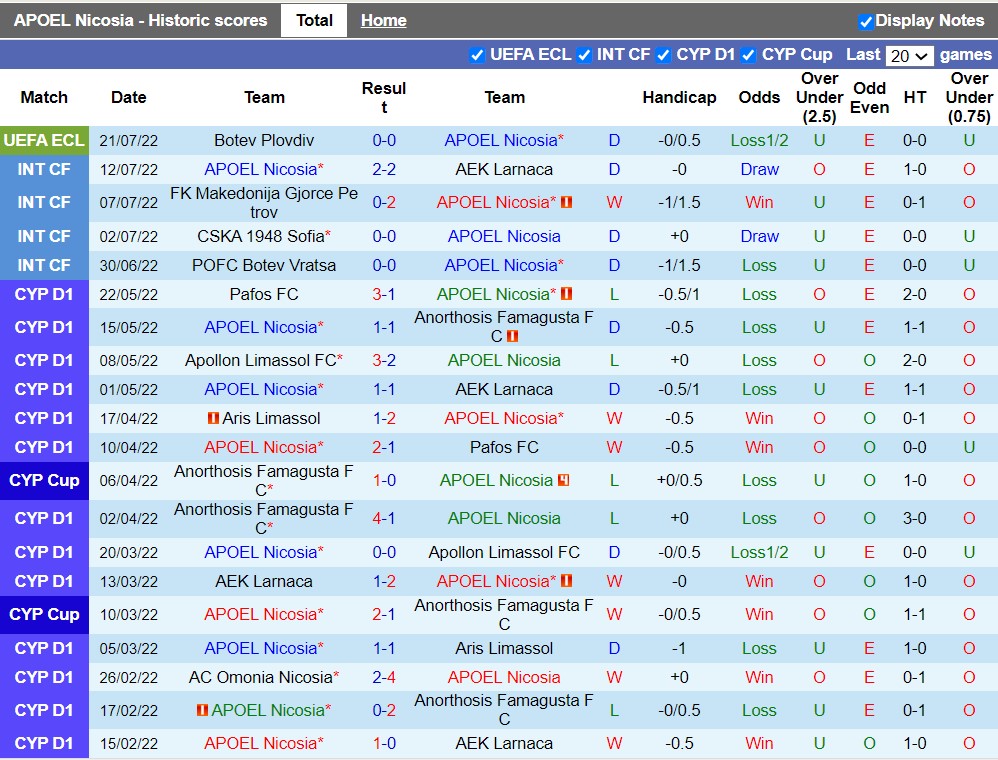
Task: Click red card icon in 15/05/22 match row
Action: click(x=513, y=337)
